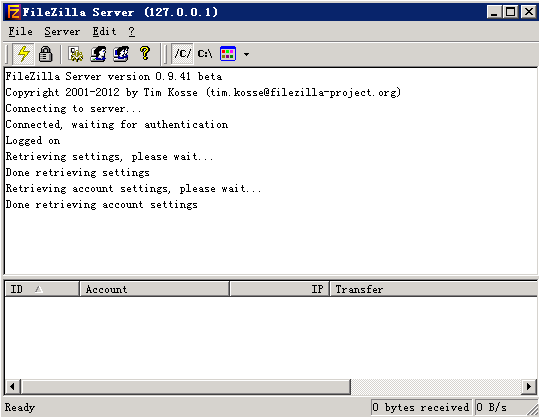Maximize the FileZilla Server window
Screen dimensions: 539x417
pyautogui.click(x=510, y=12)
